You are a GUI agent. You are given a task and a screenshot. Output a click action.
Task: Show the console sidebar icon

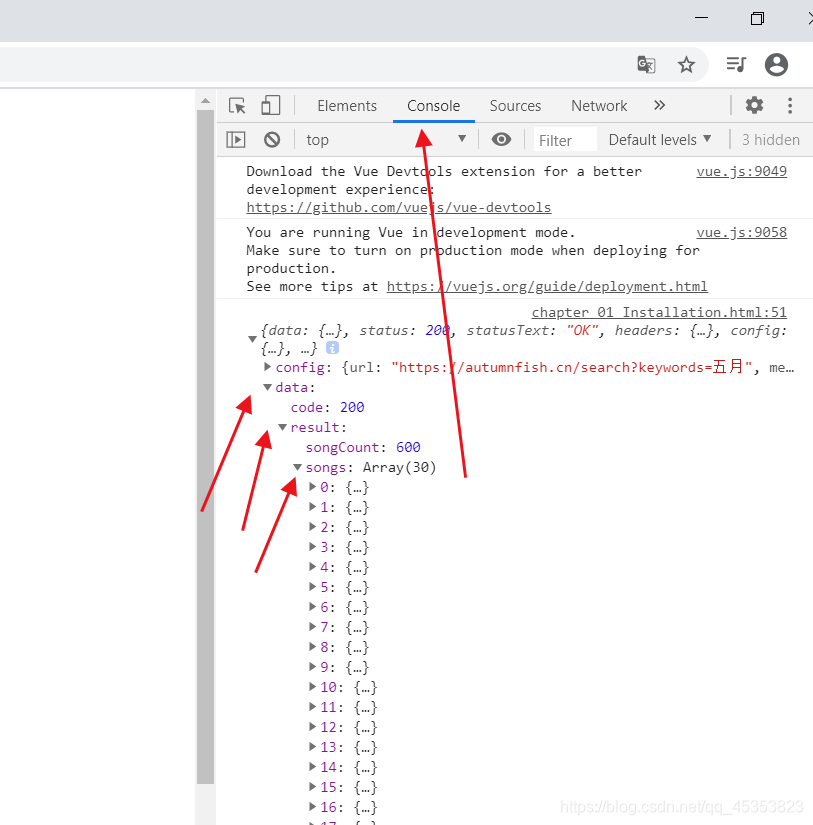click(x=236, y=139)
